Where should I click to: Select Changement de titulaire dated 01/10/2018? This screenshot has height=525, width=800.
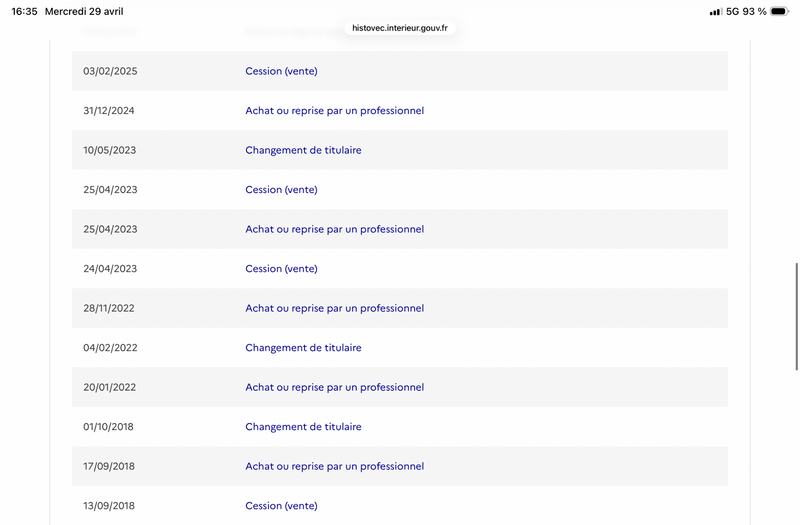[303, 427]
